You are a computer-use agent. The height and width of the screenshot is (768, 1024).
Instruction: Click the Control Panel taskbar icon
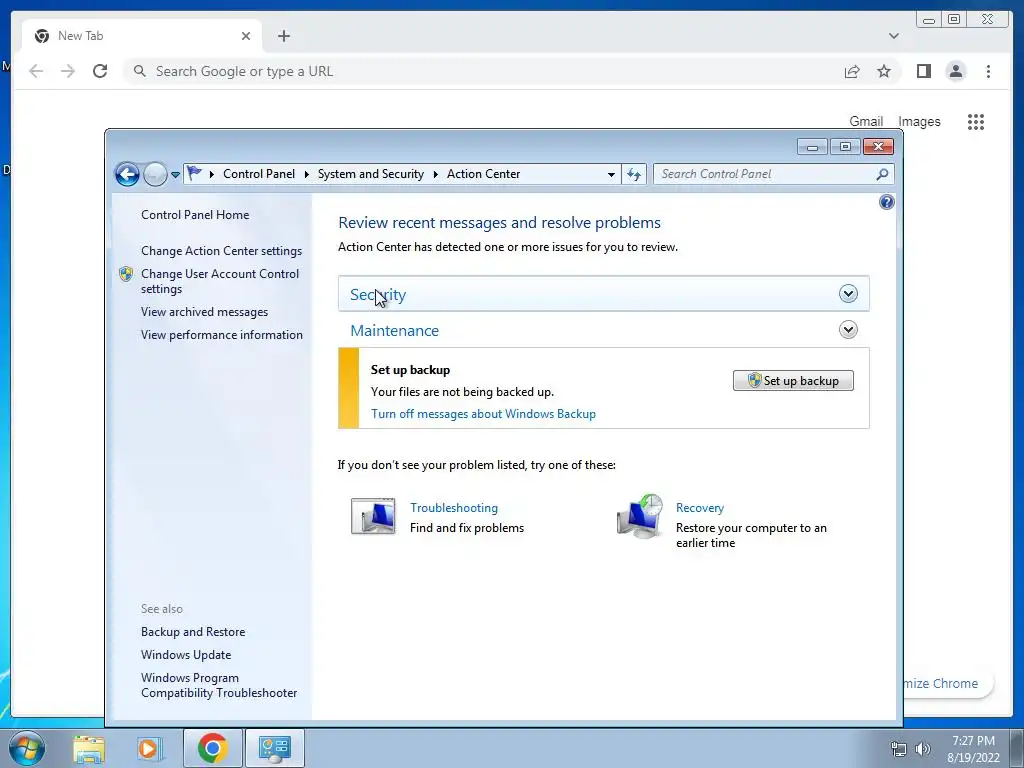275,748
